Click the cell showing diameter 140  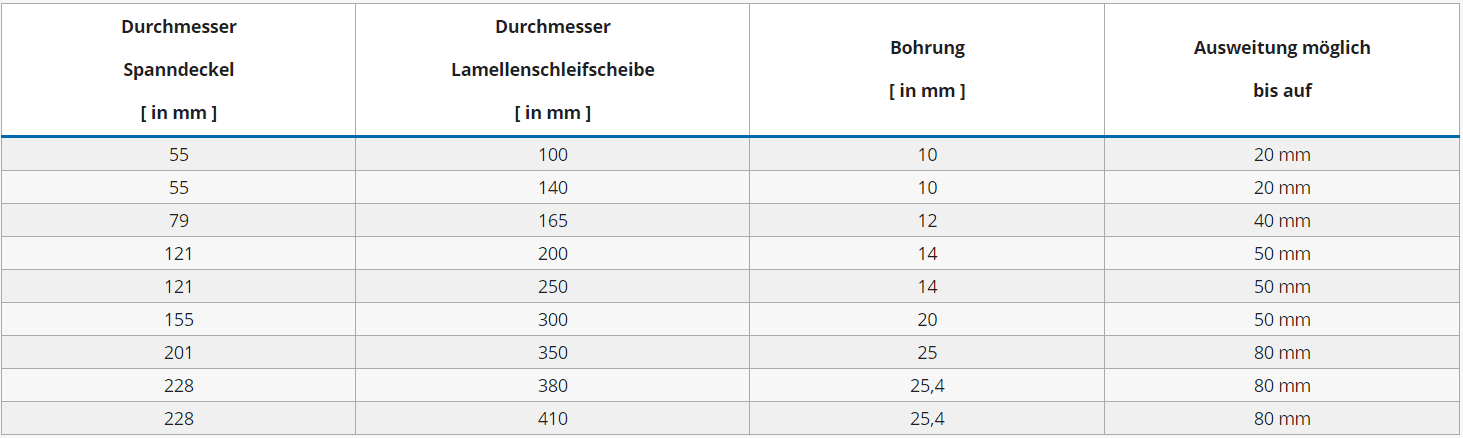tap(552, 188)
